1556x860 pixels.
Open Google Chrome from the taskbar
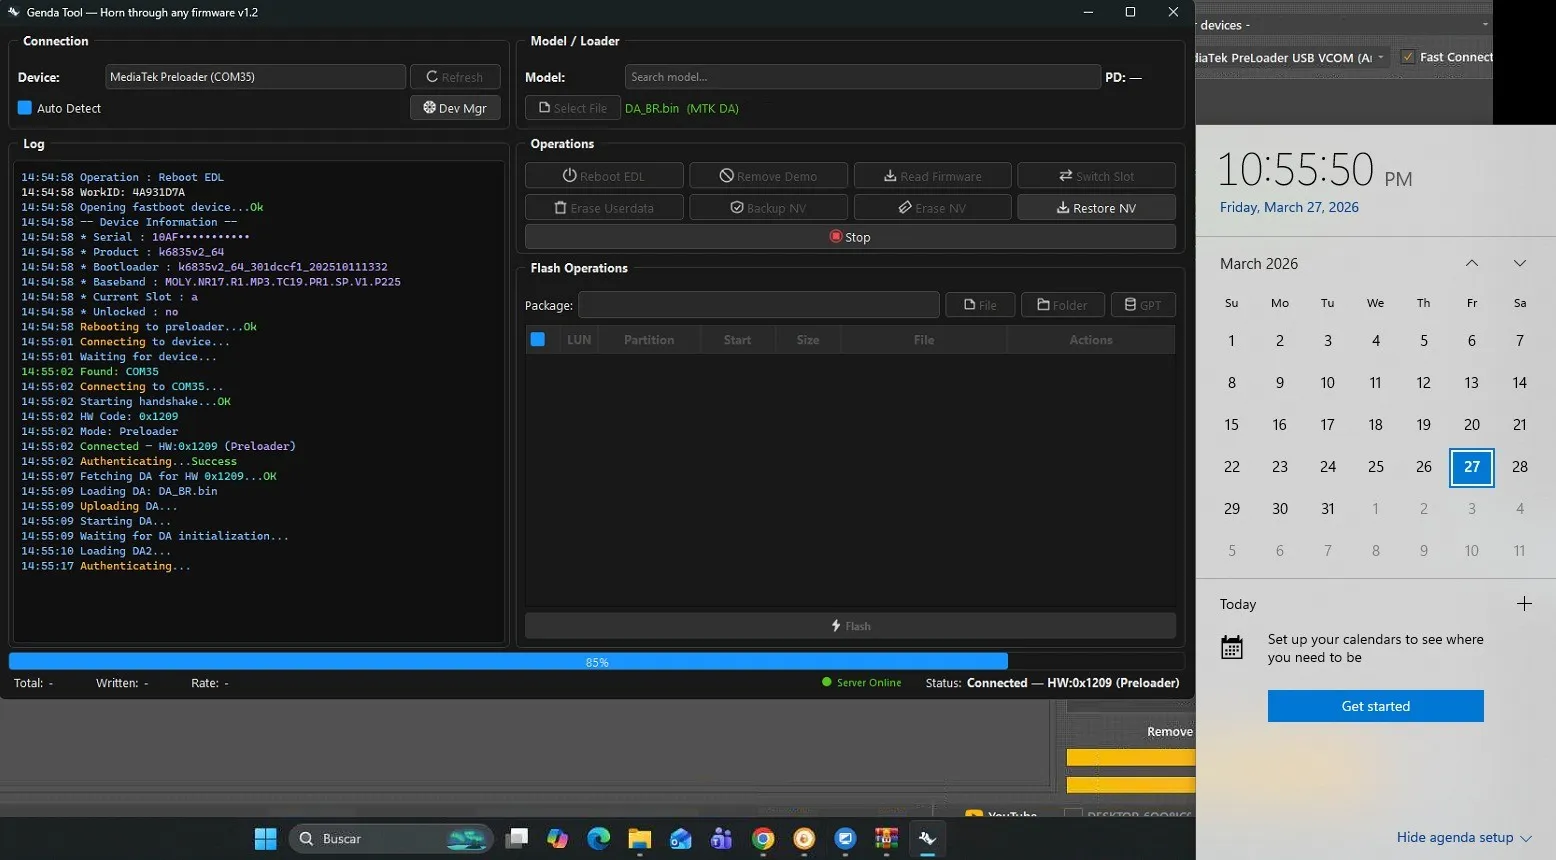click(x=763, y=839)
